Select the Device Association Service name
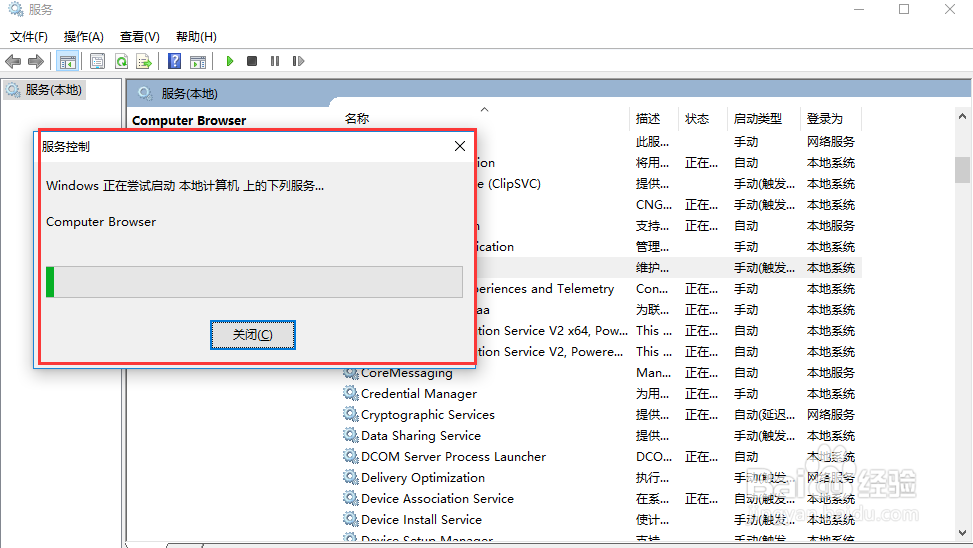Viewport: 973px width, 548px height. click(437, 499)
